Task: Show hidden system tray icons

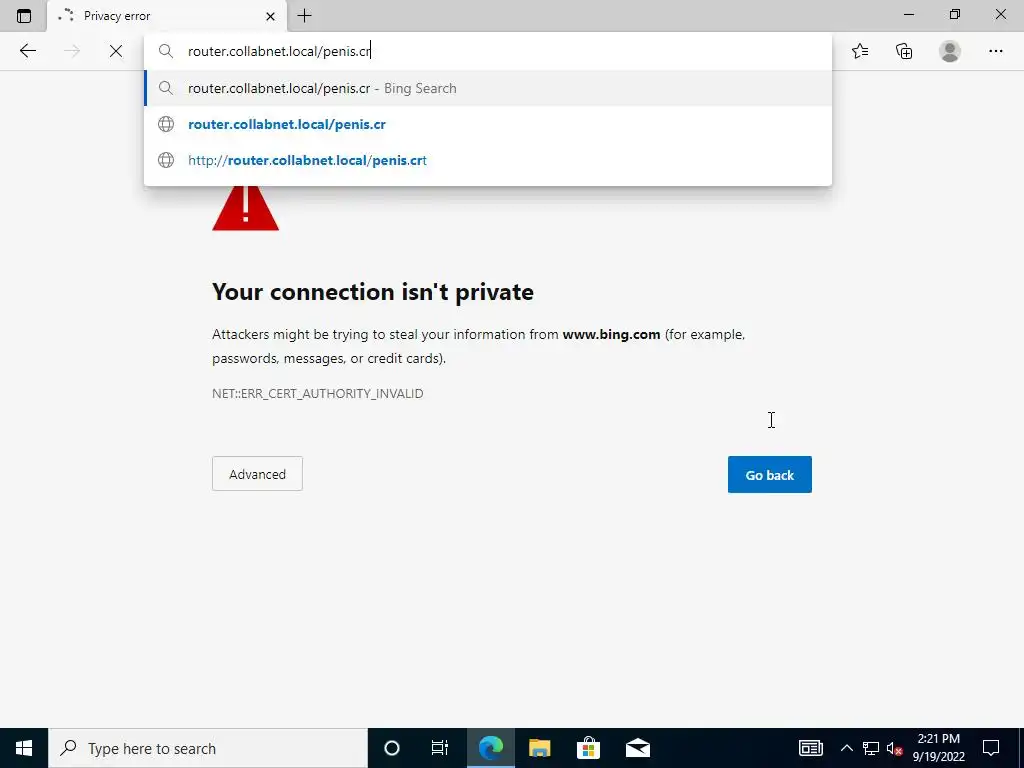Action: tap(846, 748)
